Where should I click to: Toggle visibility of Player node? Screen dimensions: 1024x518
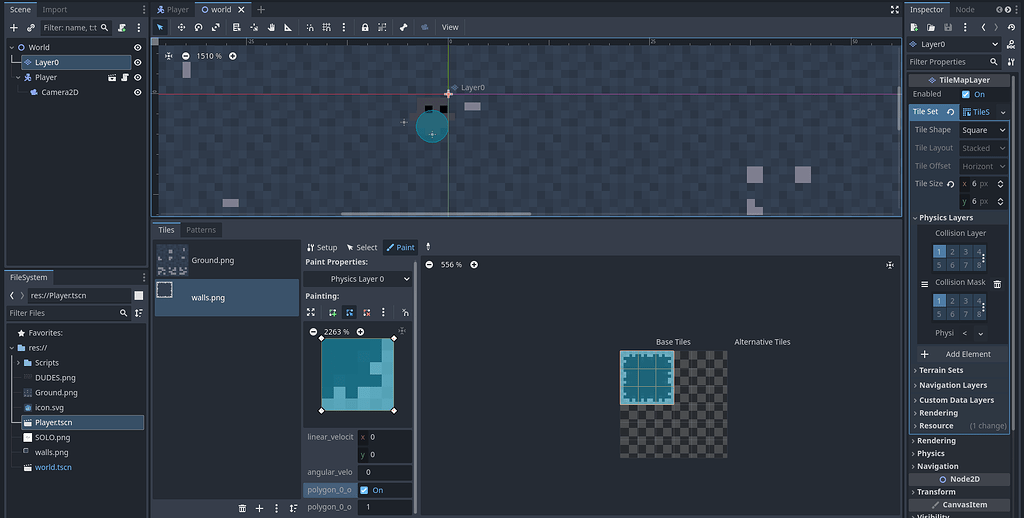point(138,78)
